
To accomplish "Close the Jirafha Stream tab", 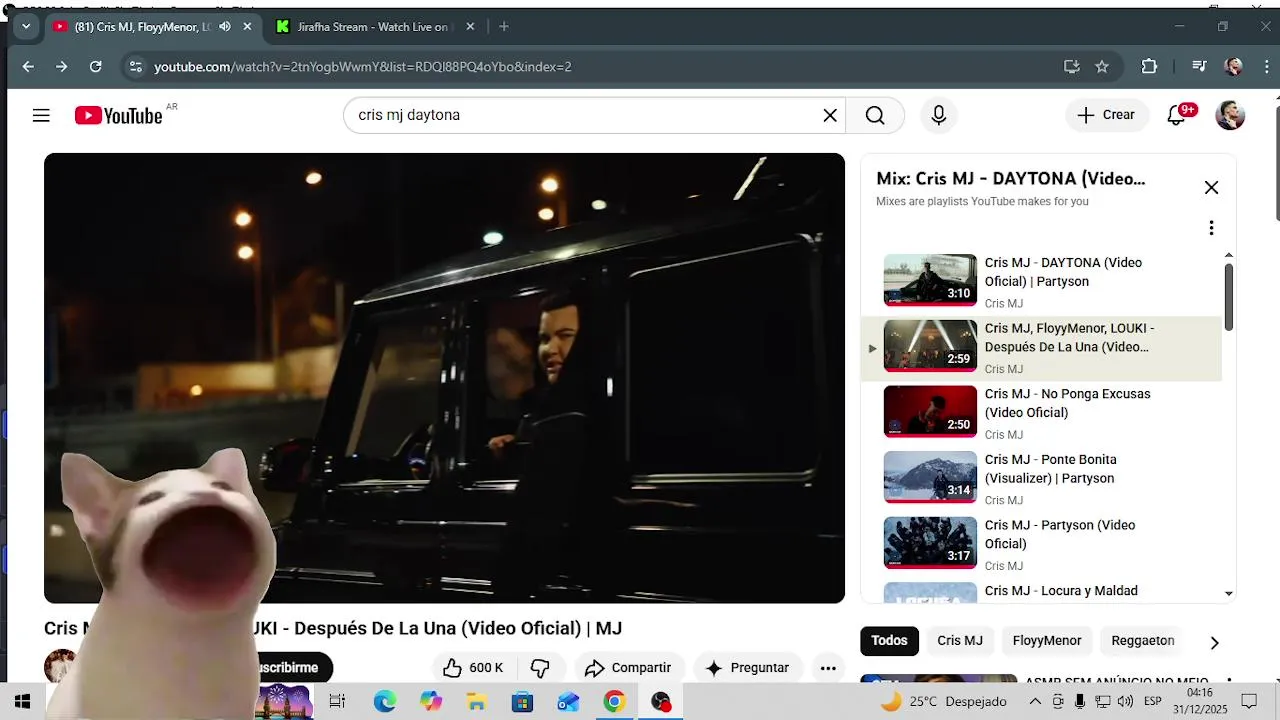I will [x=470, y=27].
